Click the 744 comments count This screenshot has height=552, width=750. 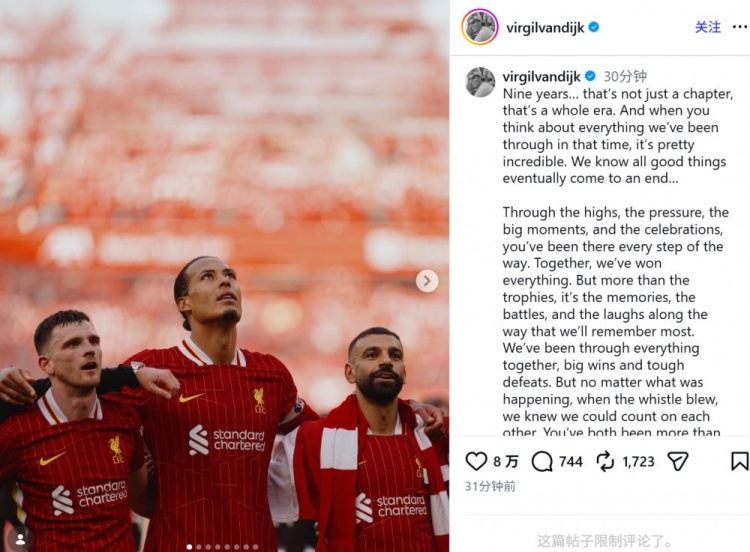[x=571, y=462]
